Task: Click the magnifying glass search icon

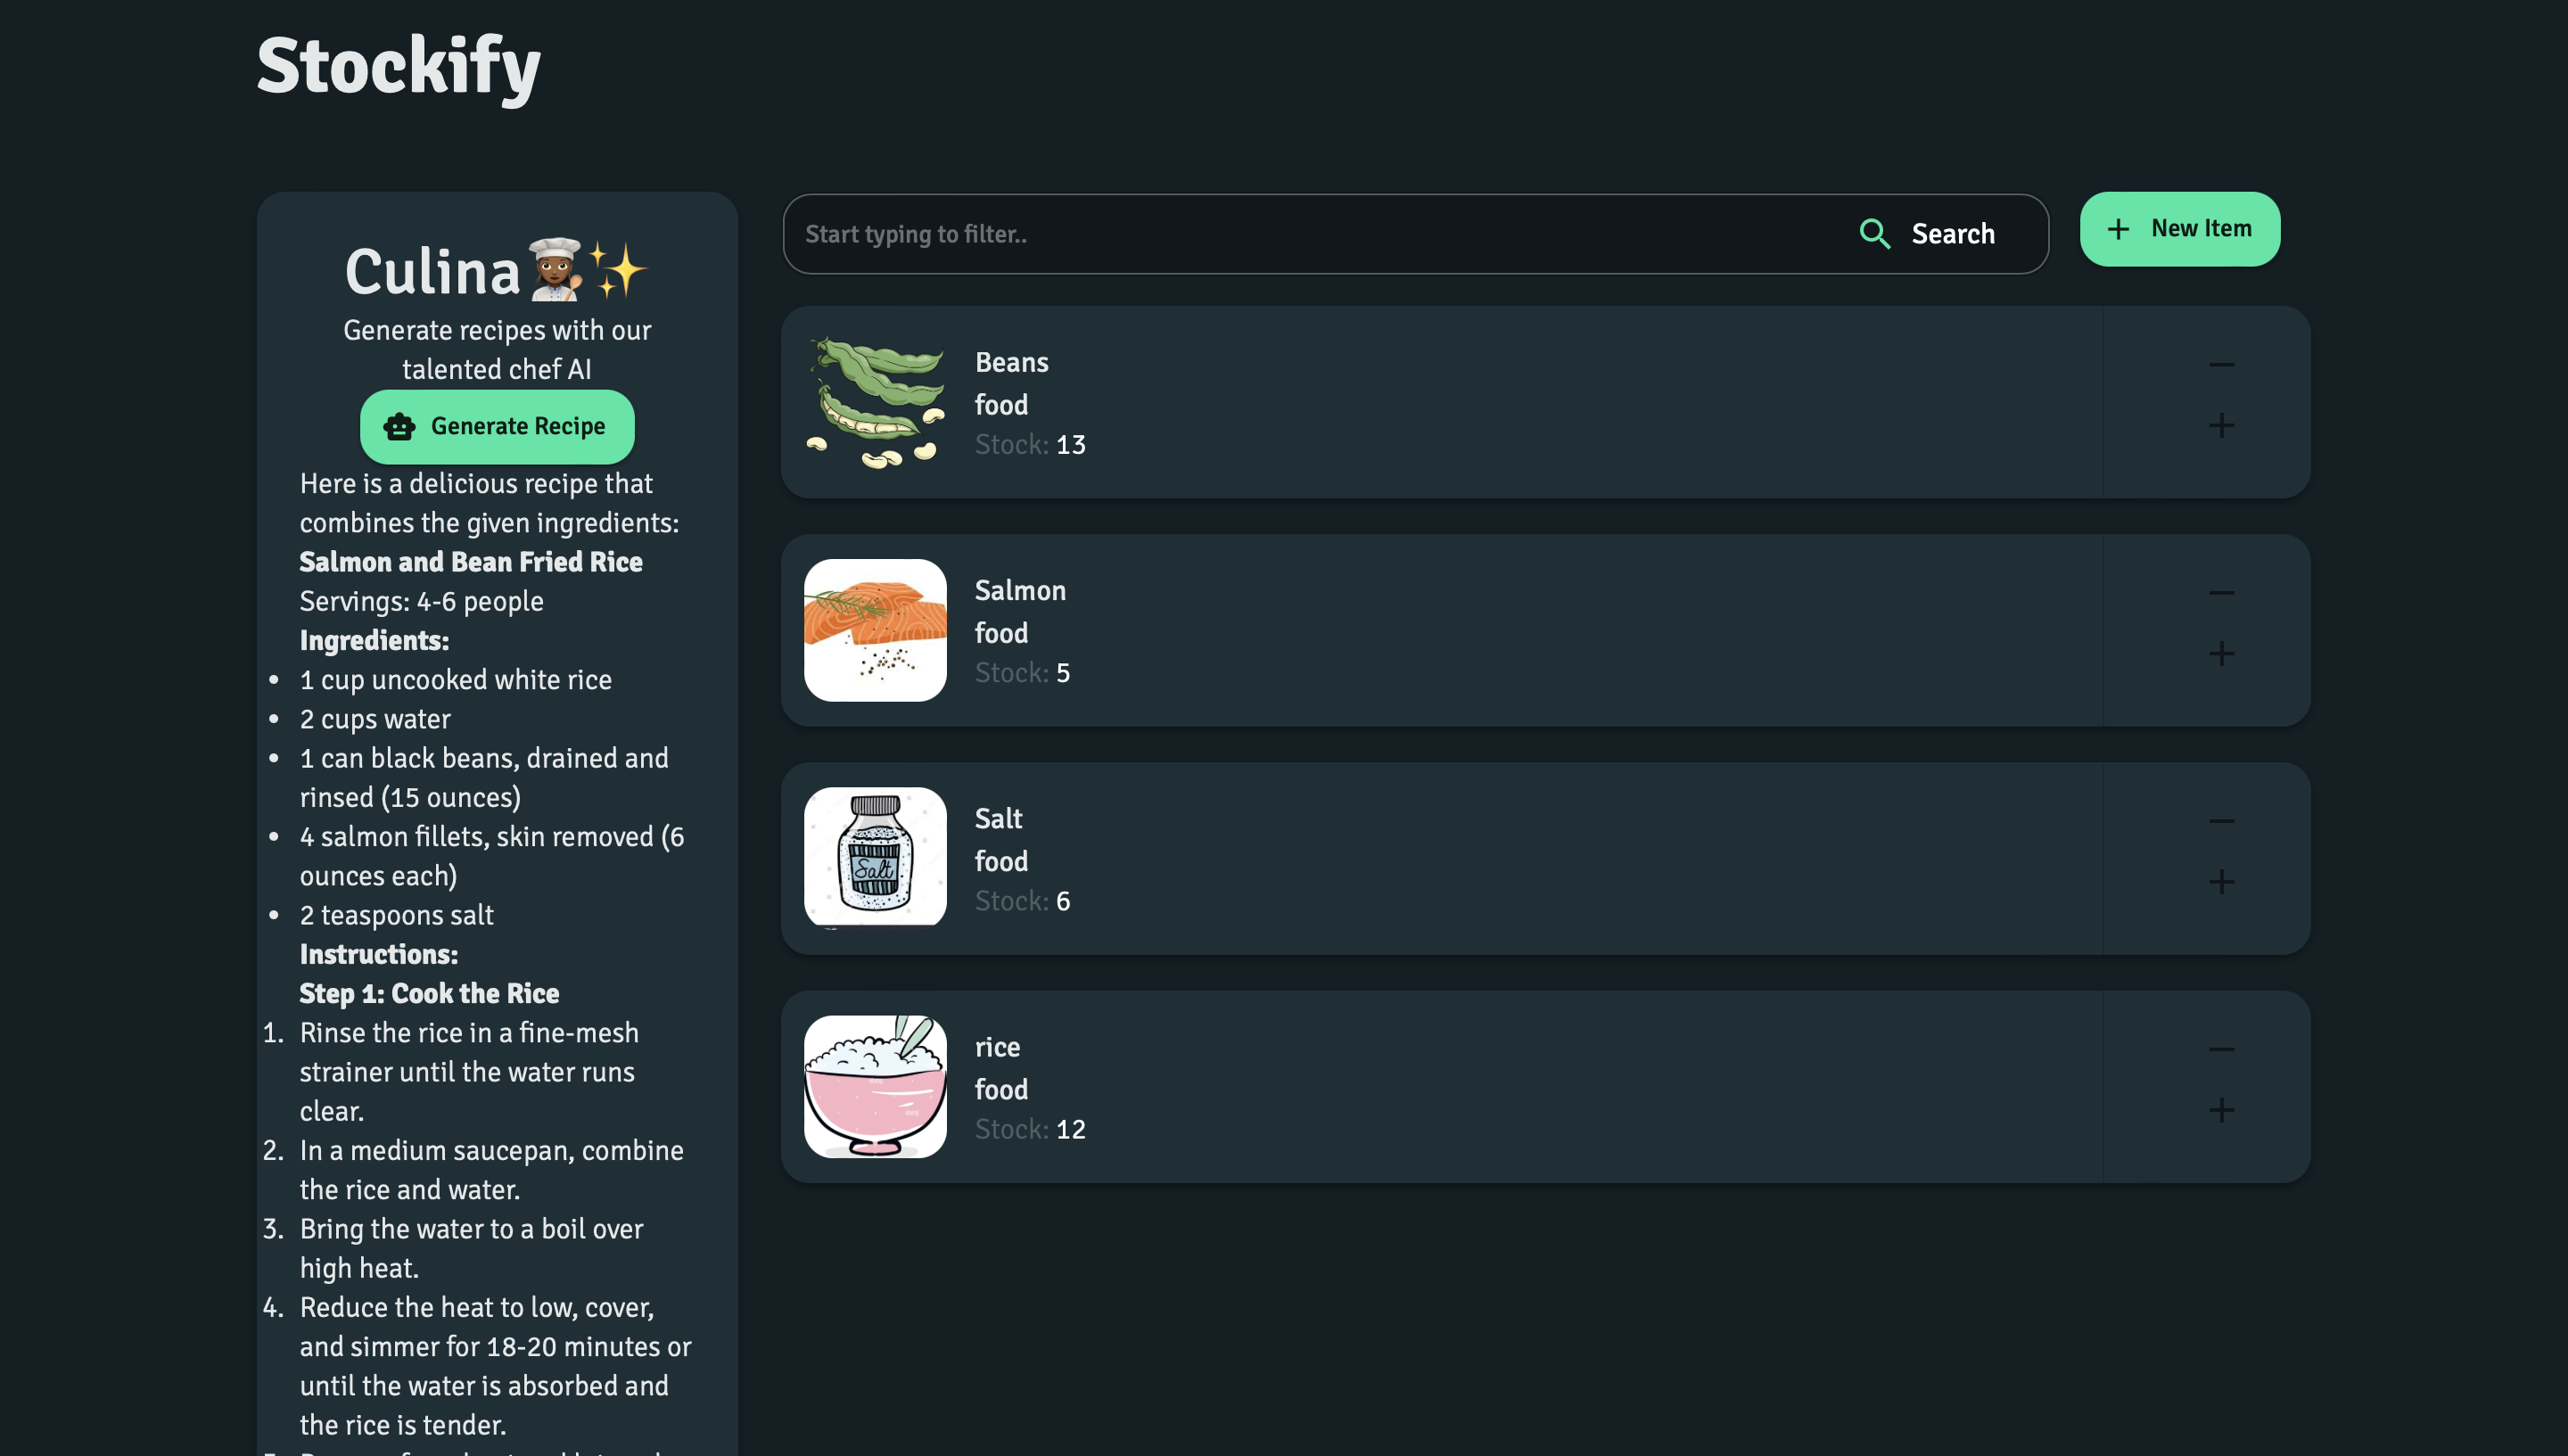Action: click(x=1876, y=233)
